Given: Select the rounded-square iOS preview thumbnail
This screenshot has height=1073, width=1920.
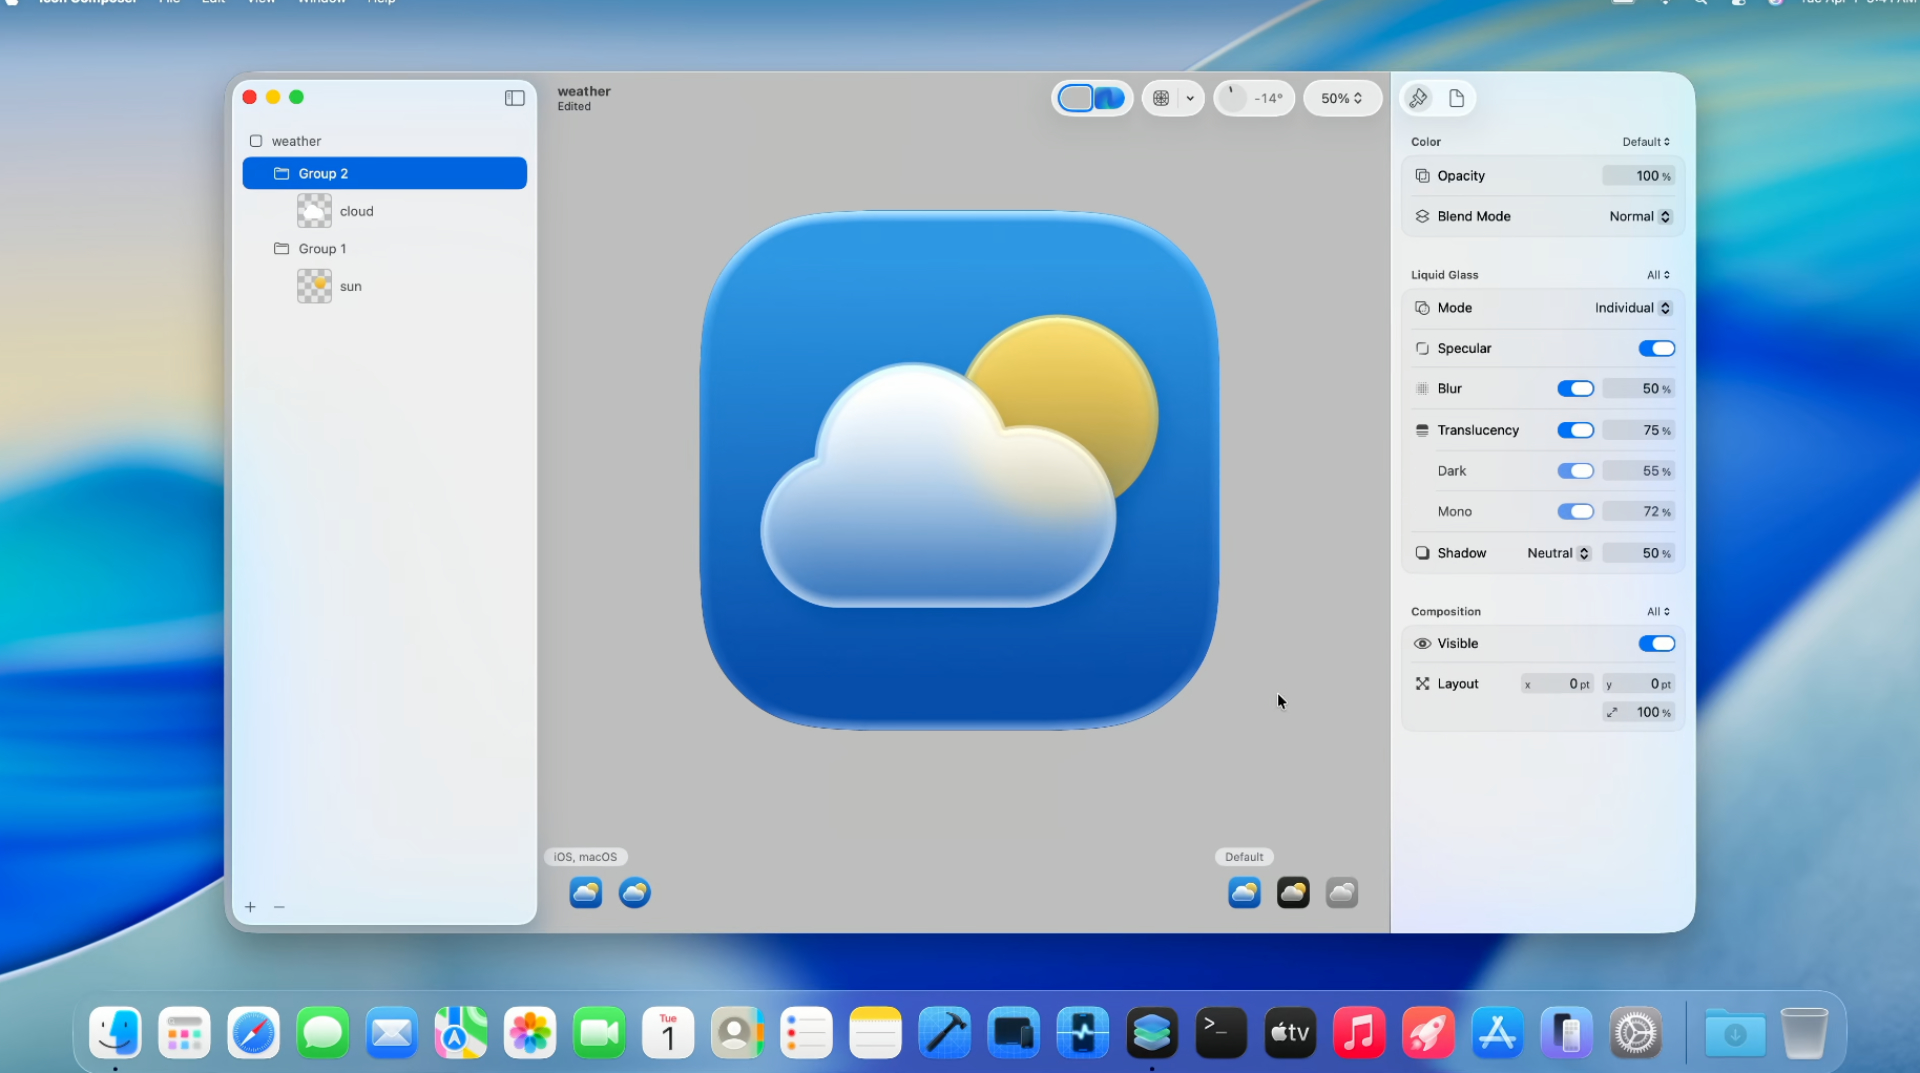Looking at the screenshot, I should pyautogui.click(x=586, y=892).
